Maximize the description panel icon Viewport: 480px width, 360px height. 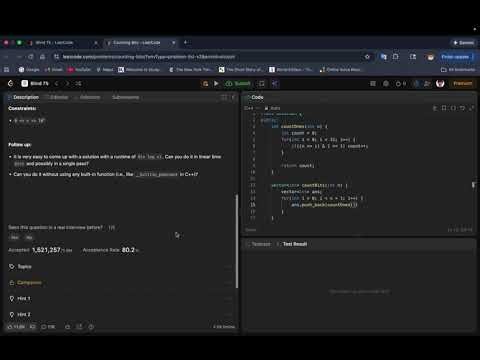(224, 97)
